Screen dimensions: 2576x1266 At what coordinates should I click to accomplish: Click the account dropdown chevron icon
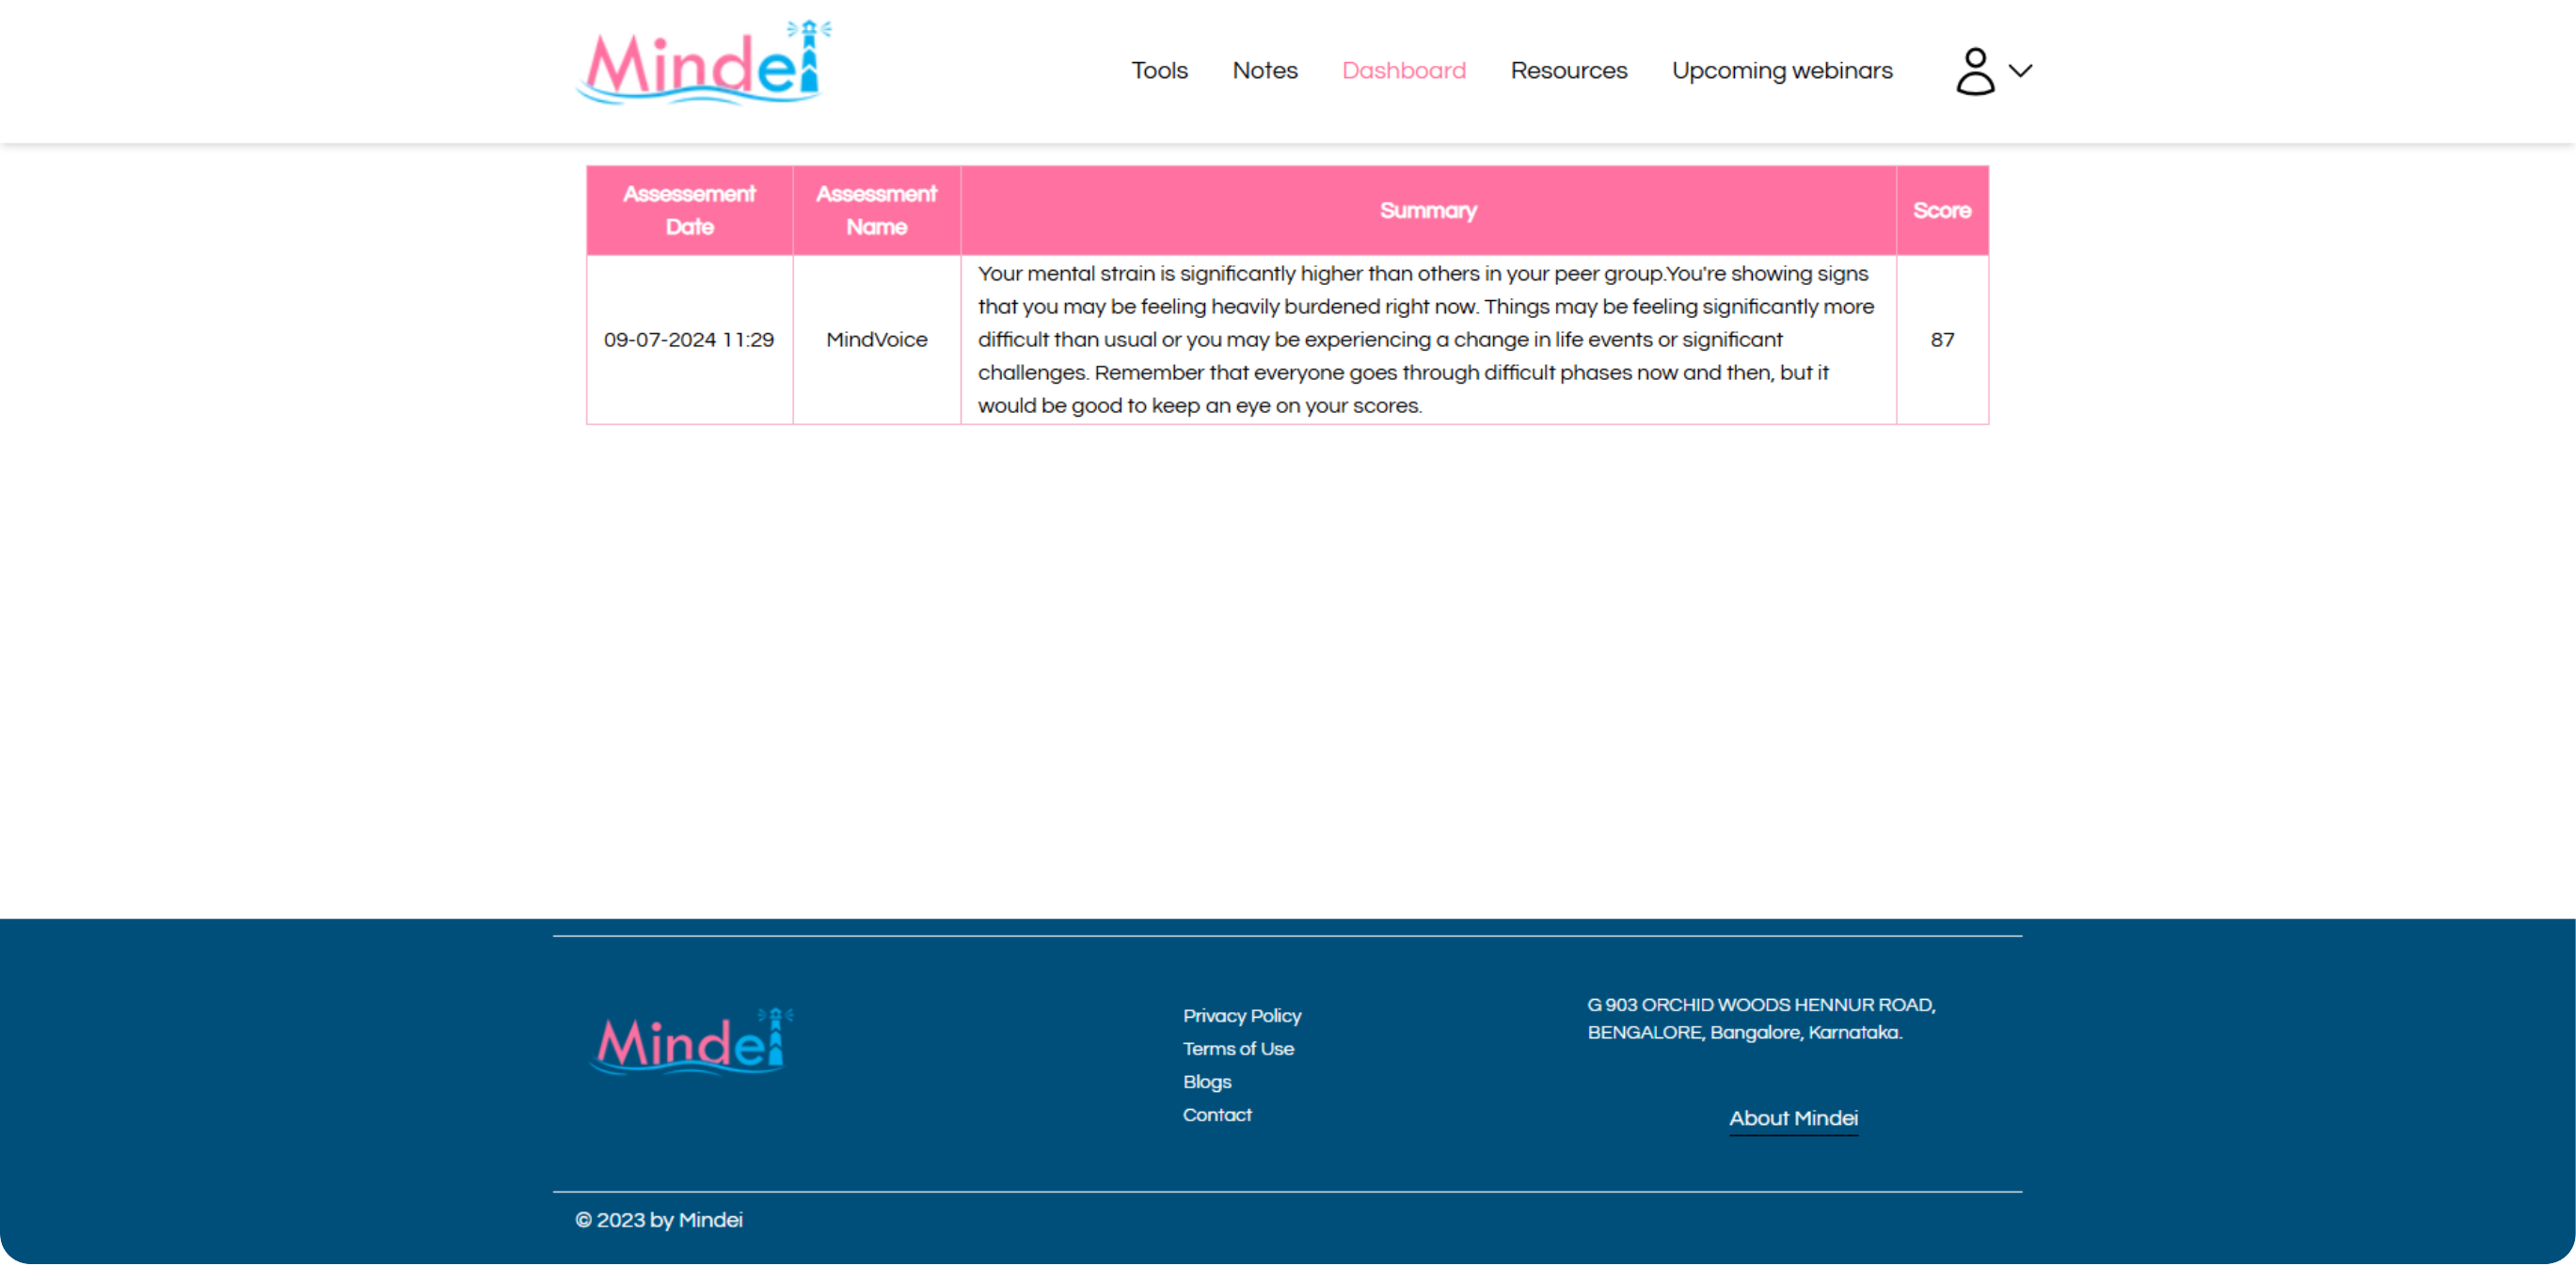tap(2017, 71)
